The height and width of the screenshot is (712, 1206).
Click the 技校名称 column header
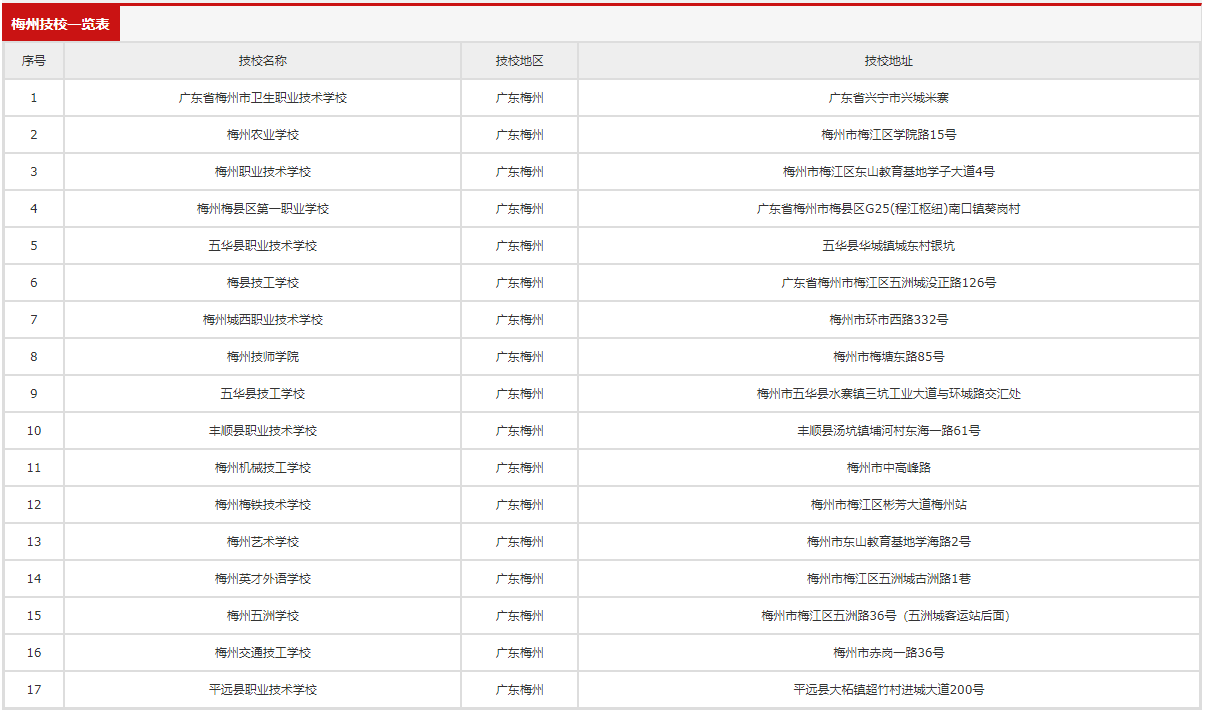click(x=263, y=61)
